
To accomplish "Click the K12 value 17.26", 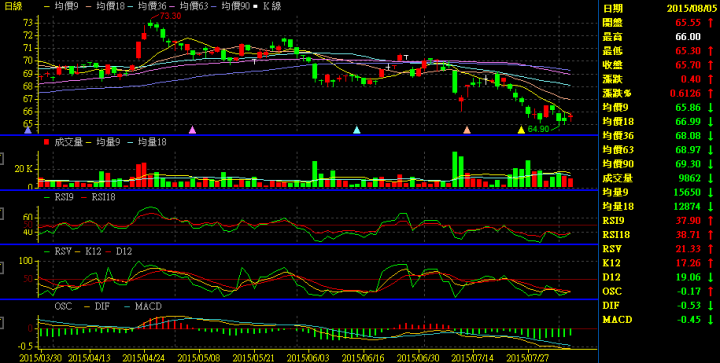I will click(688, 263).
